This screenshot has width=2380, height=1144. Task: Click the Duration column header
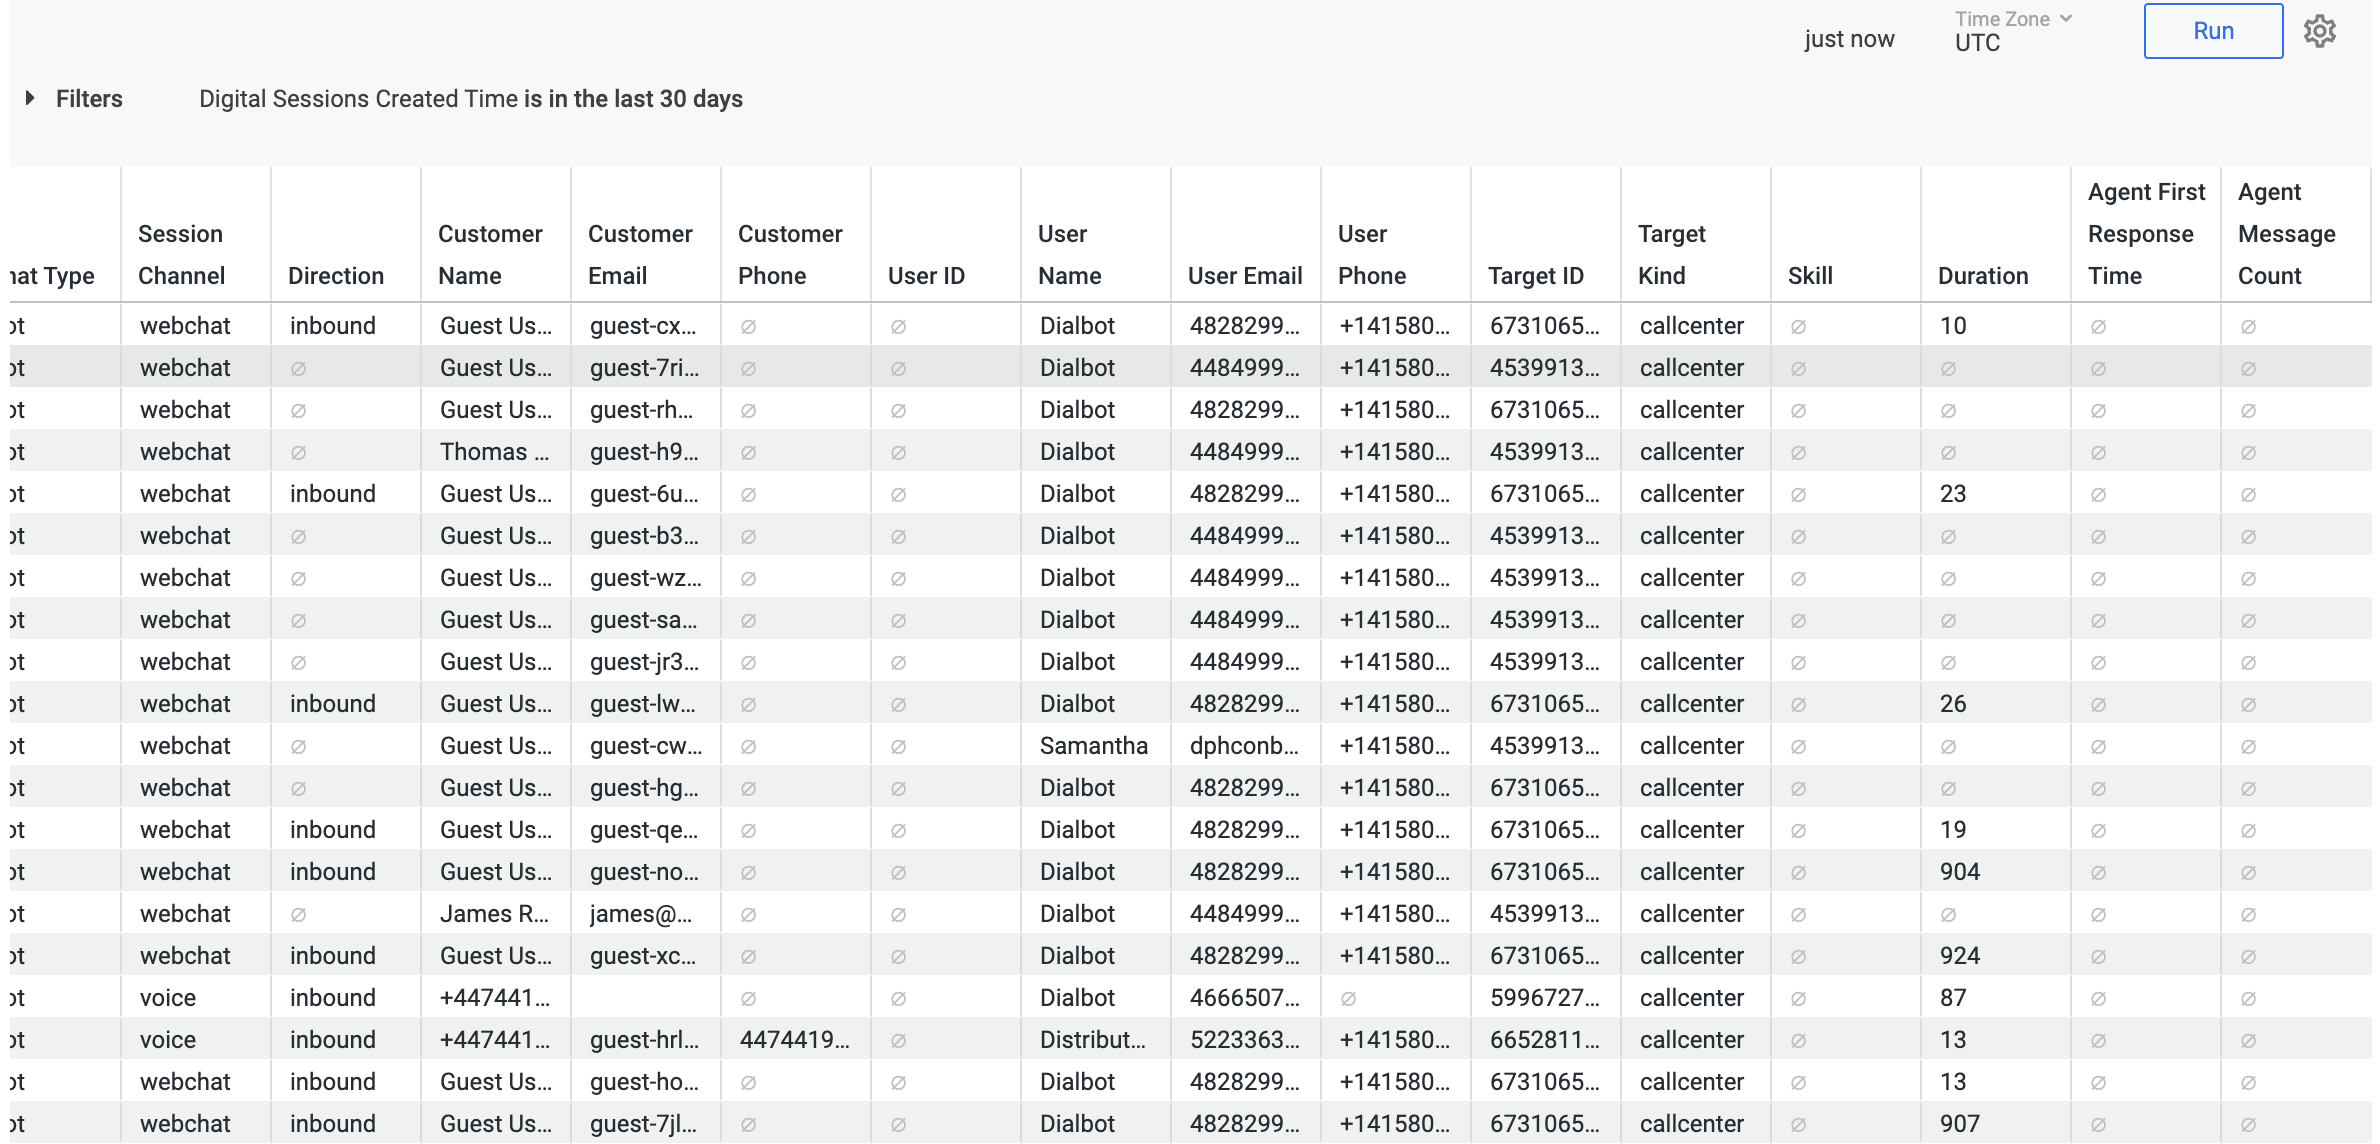[1982, 275]
